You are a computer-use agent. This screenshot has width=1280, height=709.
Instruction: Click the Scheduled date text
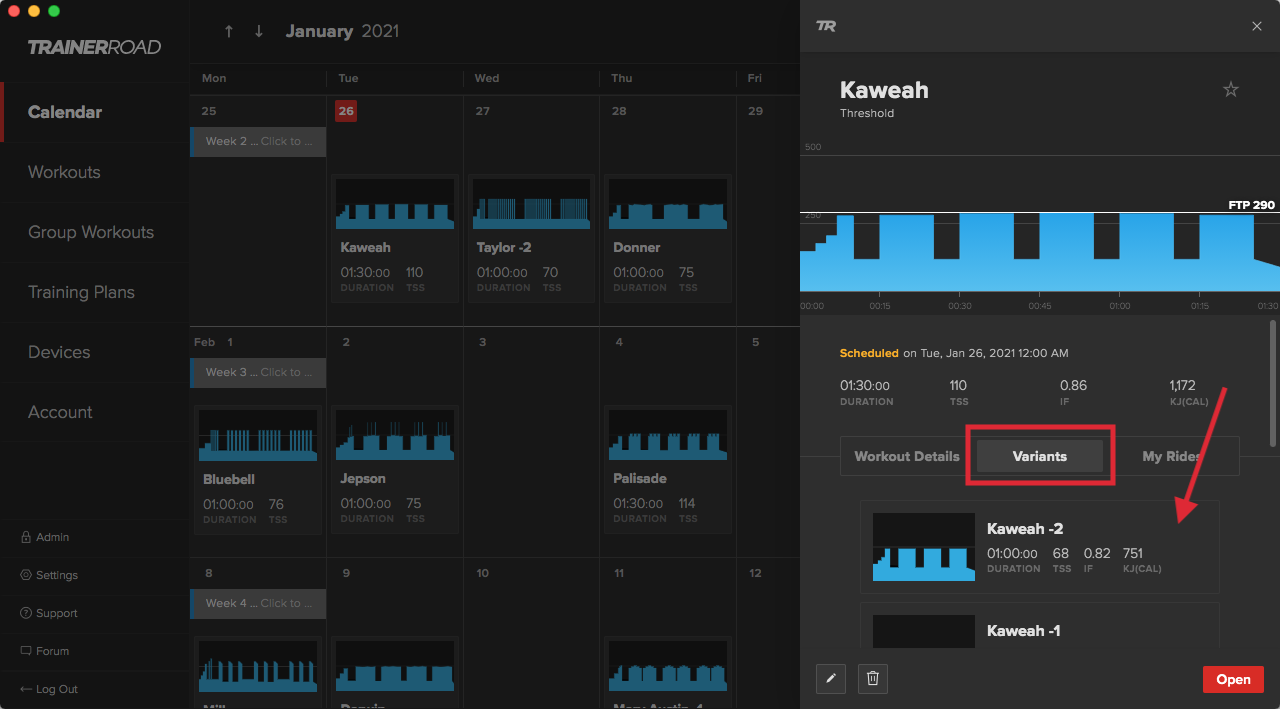pyautogui.click(x=954, y=353)
